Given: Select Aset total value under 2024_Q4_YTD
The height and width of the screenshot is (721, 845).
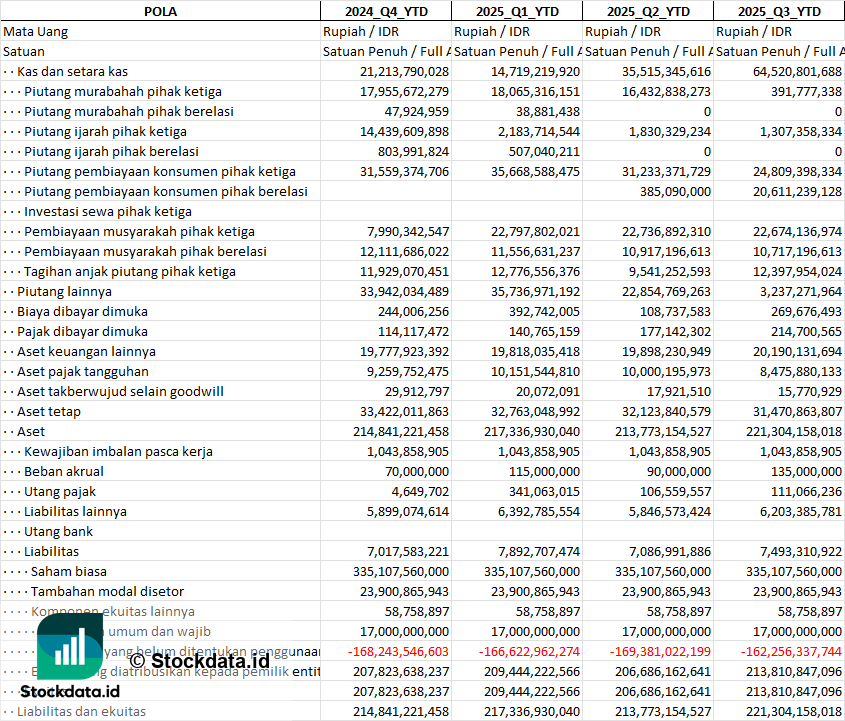Looking at the screenshot, I should coord(386,431).
